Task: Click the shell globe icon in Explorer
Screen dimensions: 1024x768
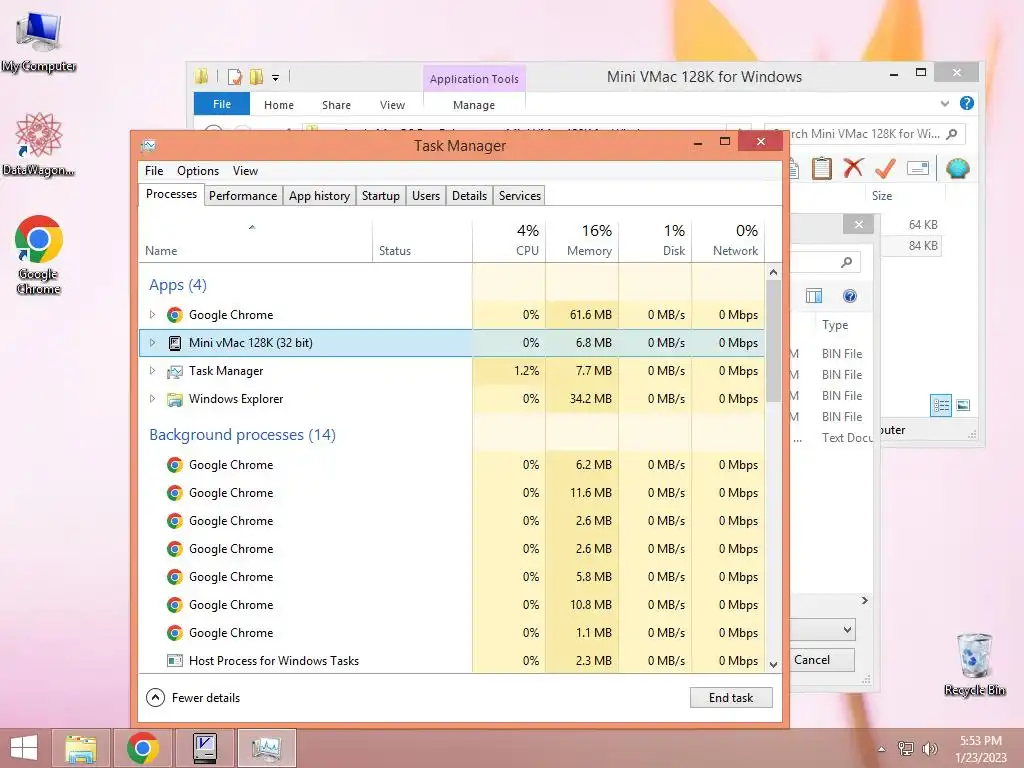Action: click(957, 168)
